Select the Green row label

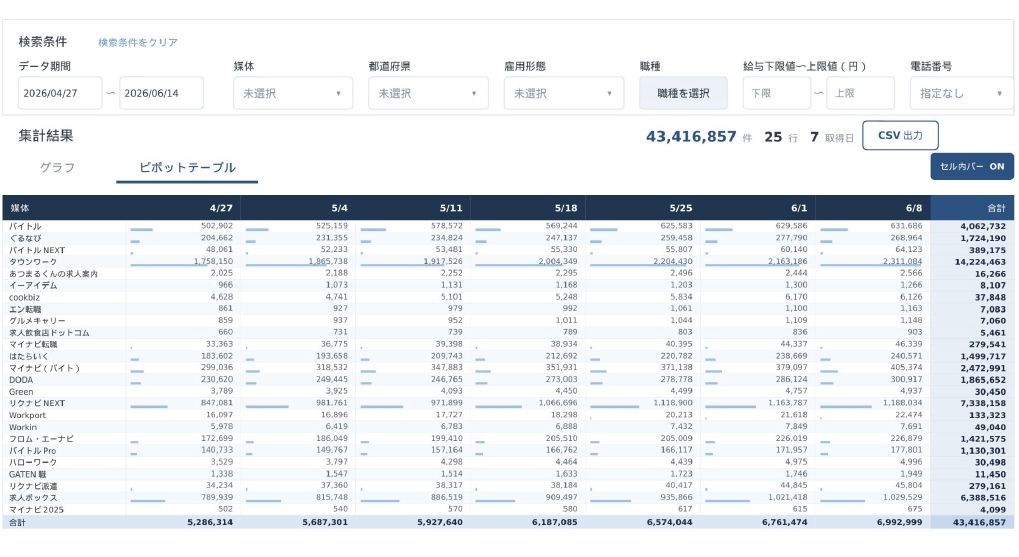(x=21, y=391)
